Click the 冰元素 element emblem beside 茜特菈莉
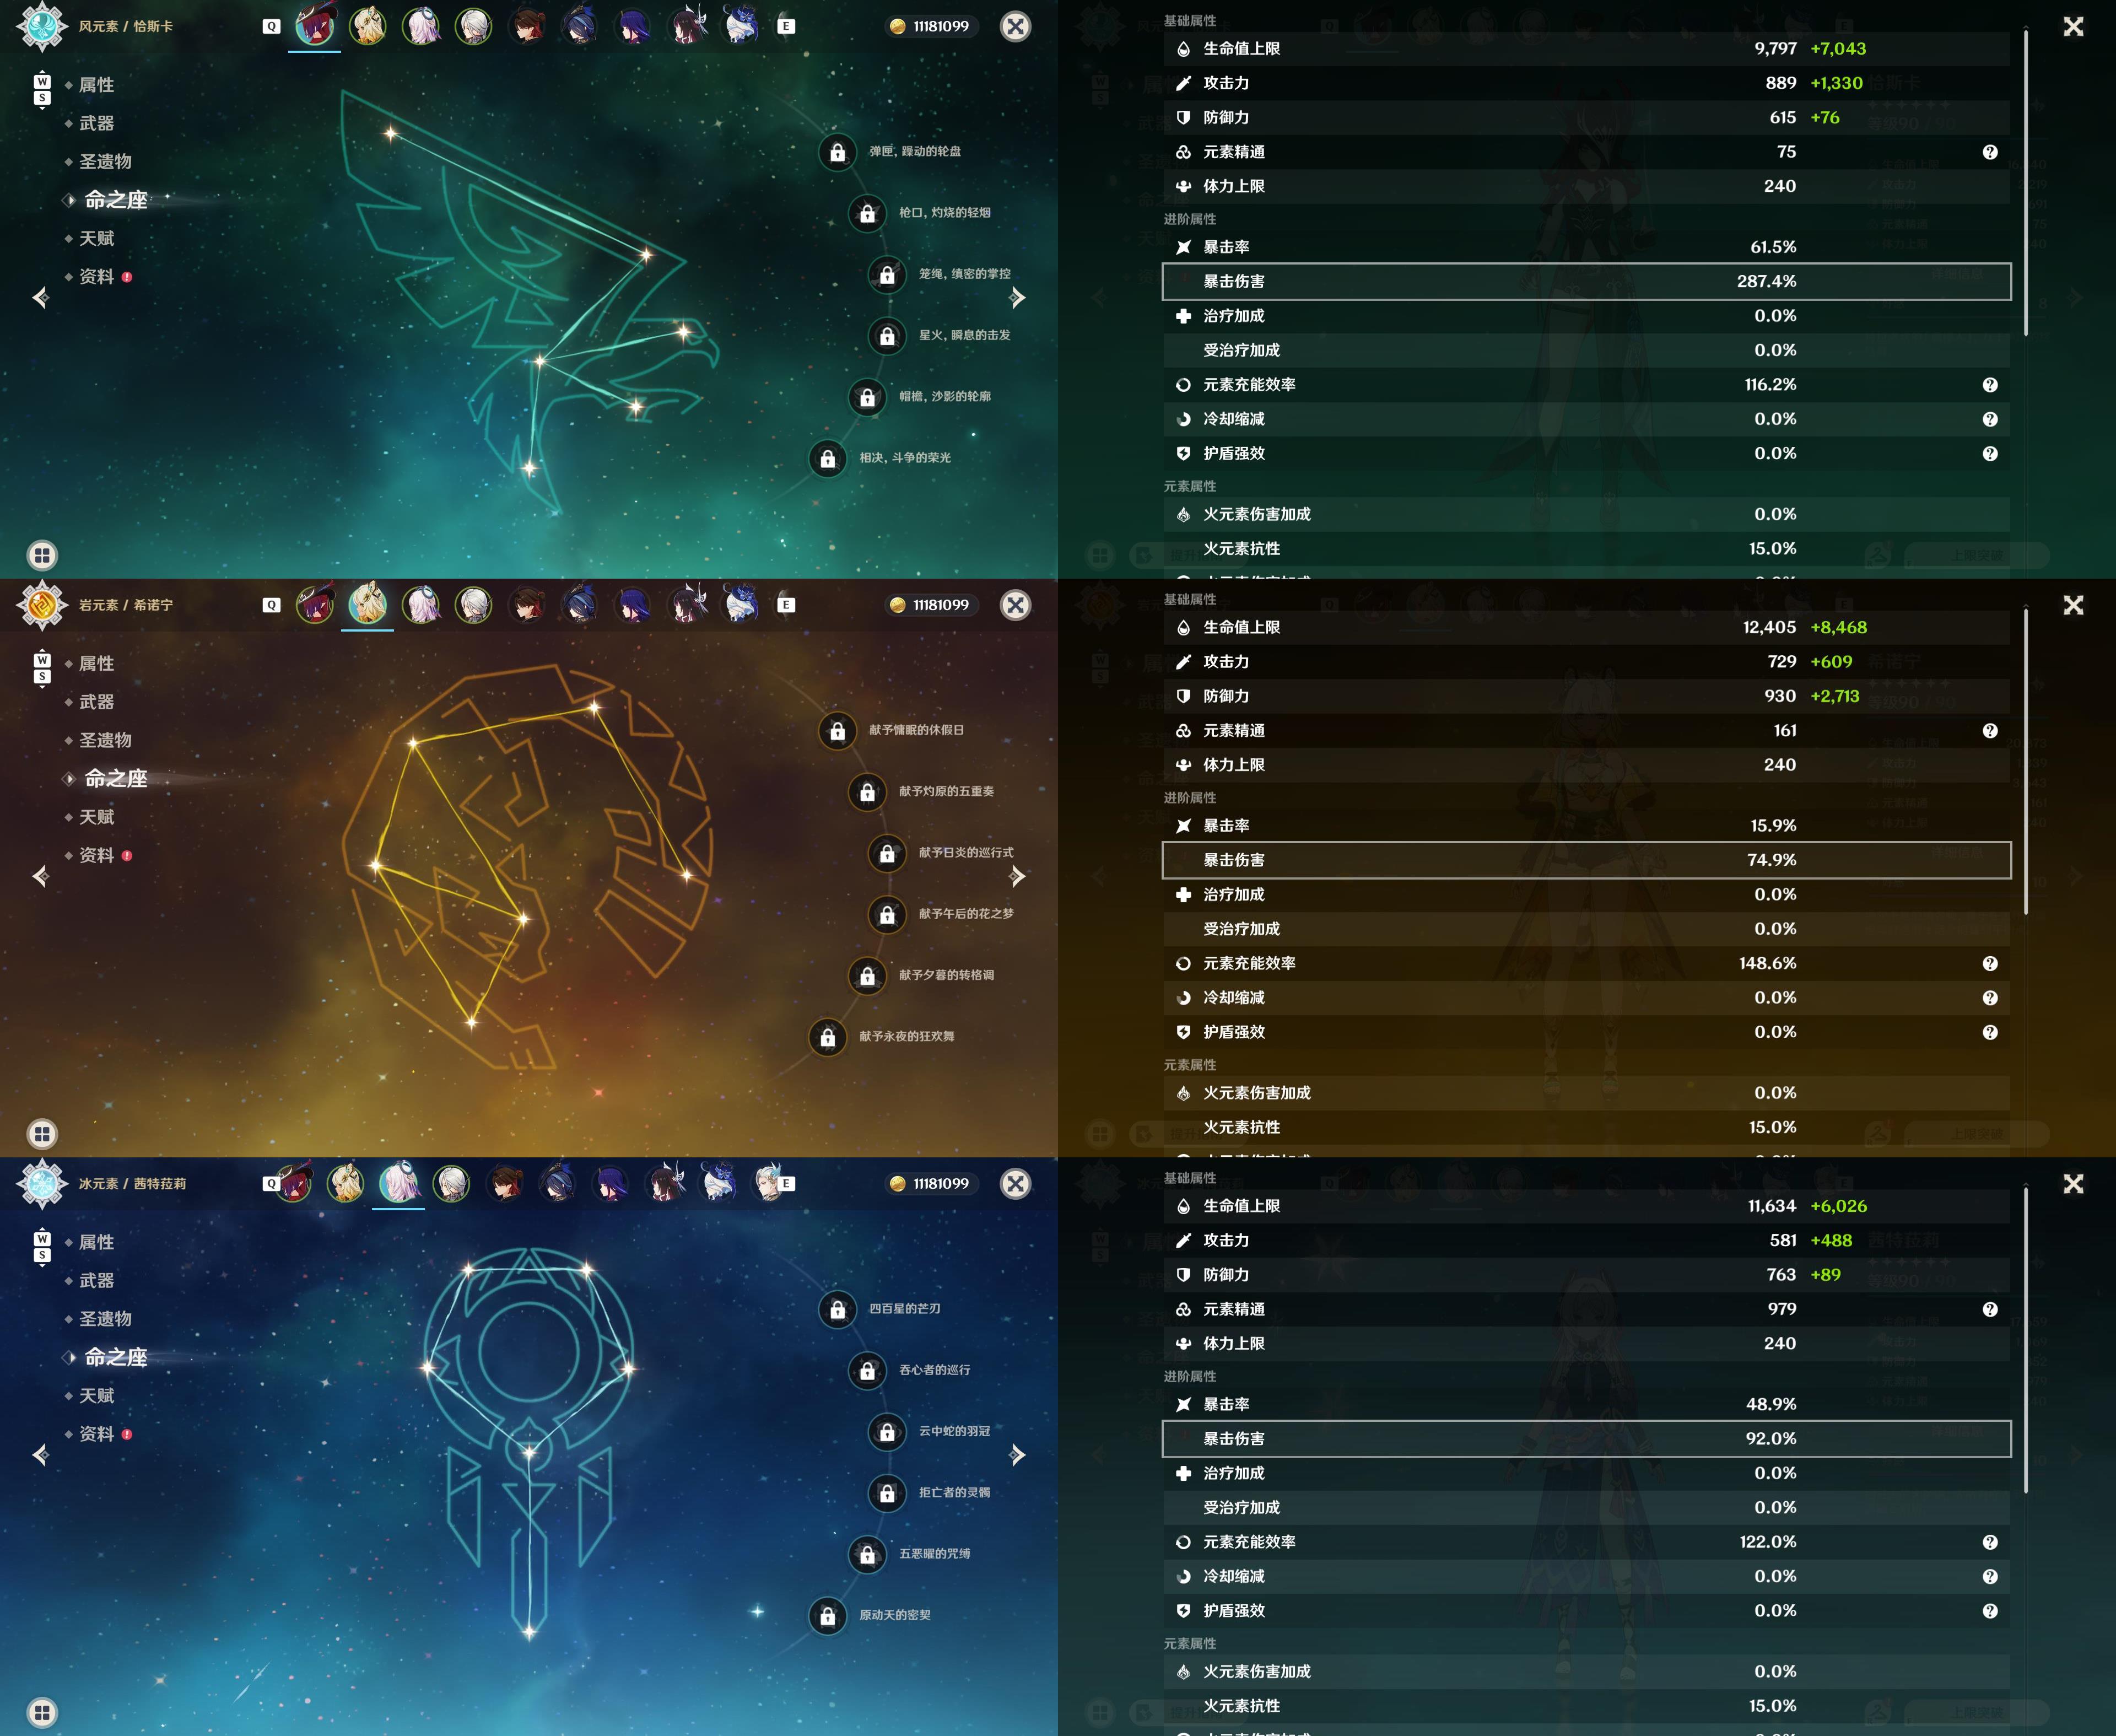Viewport: 2116px width, 1736px height. [x=42, y=1183]
